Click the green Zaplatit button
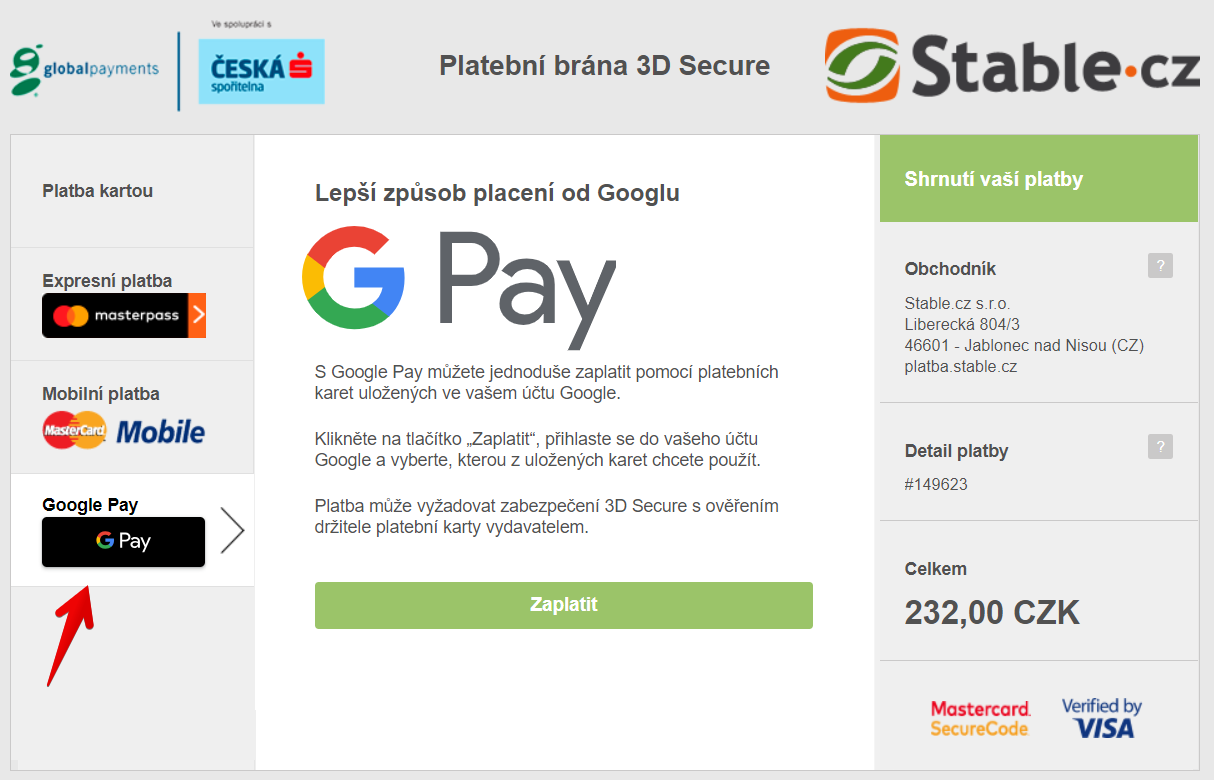 point(564,605)
